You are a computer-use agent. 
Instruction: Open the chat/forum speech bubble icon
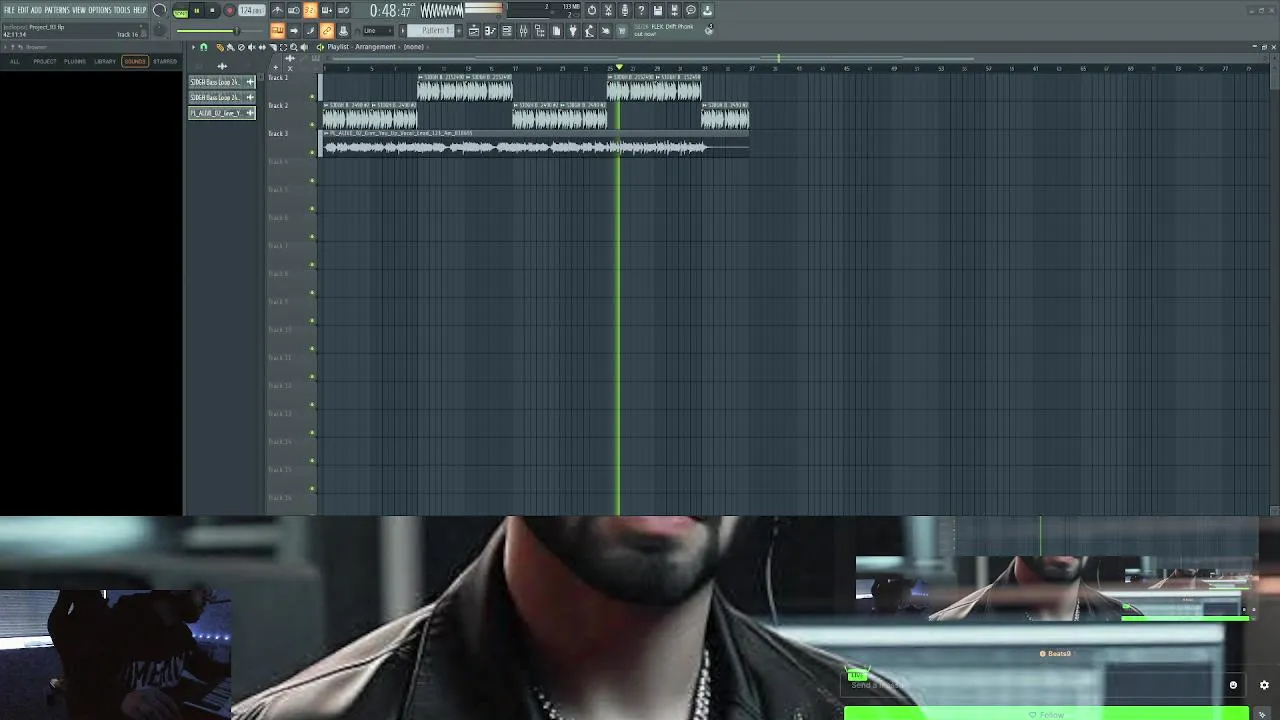pos(691,10)
